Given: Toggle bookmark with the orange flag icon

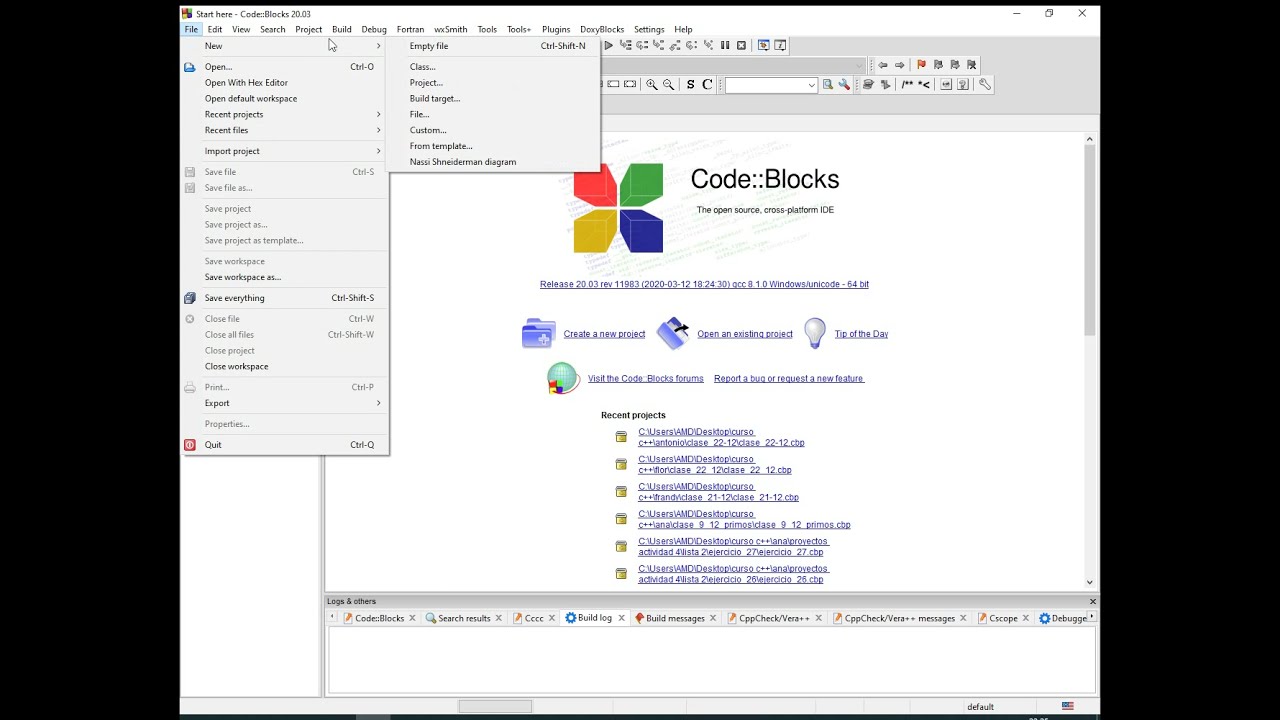Looking at the screenshot, I should coord(921,65).
